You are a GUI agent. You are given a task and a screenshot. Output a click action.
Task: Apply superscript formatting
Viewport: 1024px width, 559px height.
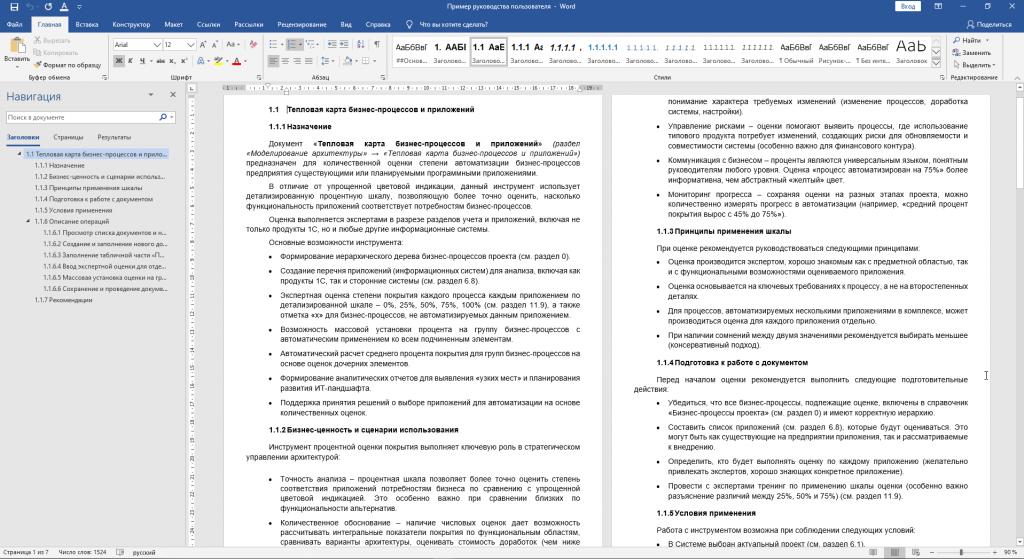click(x=184, y=61)
